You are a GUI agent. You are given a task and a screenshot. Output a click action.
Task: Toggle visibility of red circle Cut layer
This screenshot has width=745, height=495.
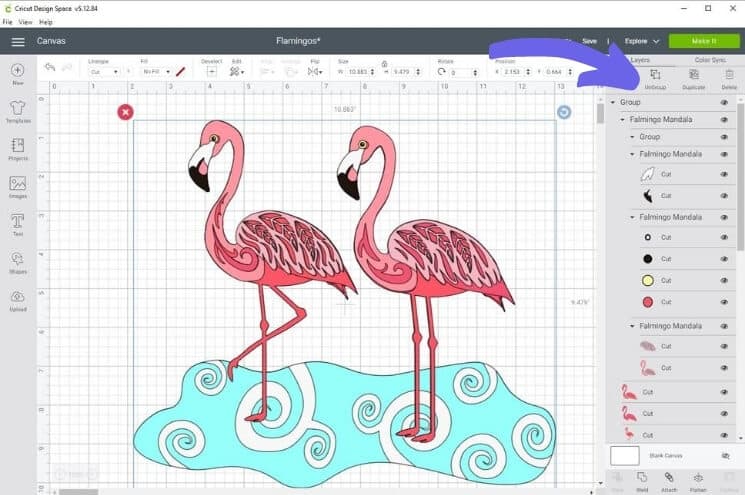coord(724,302)
